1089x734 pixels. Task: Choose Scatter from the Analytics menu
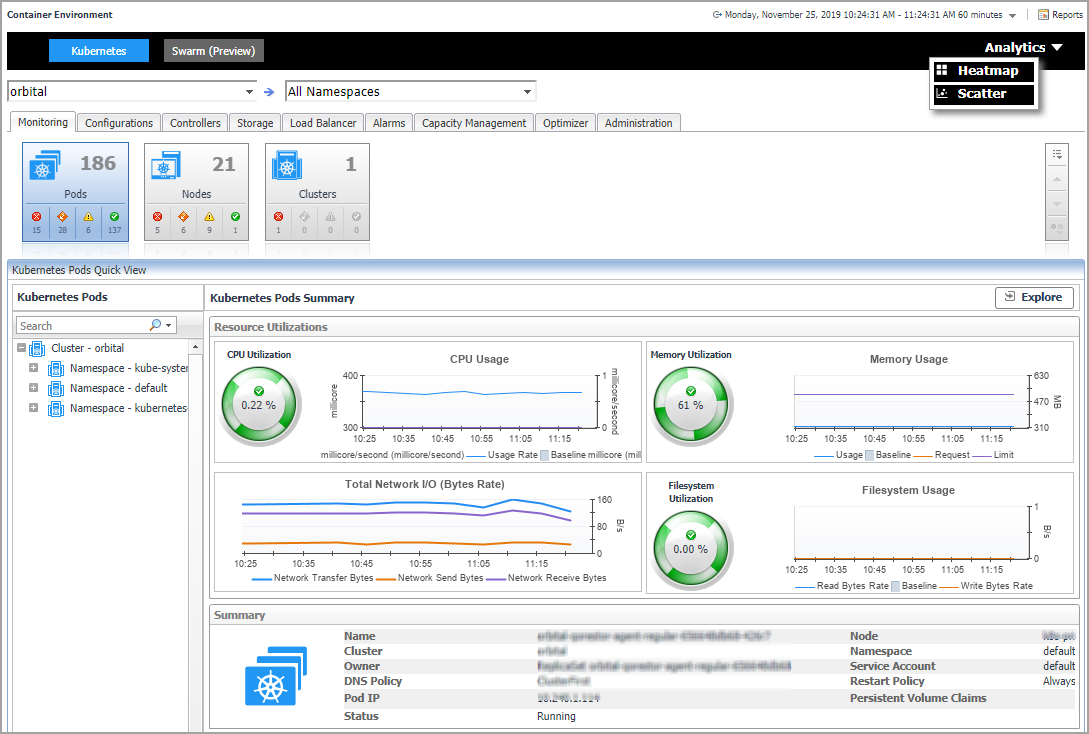pos(981,93)
